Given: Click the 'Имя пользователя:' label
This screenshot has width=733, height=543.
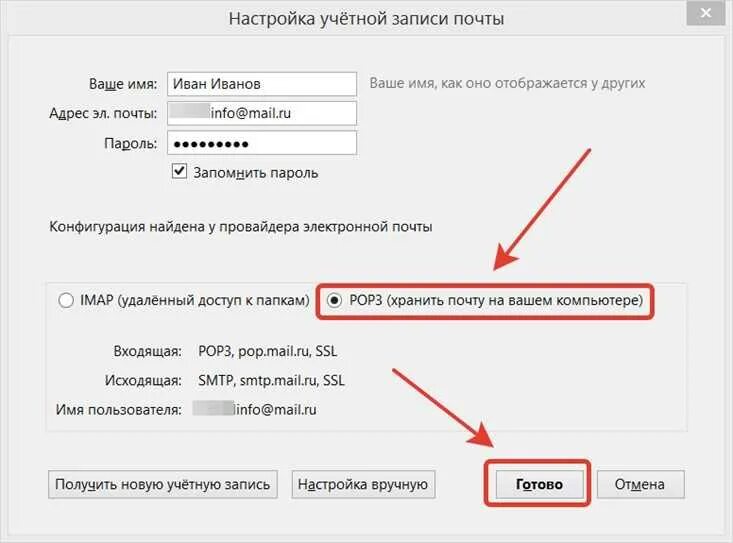Looking at the screenshot, I should [x=119, y=410].
